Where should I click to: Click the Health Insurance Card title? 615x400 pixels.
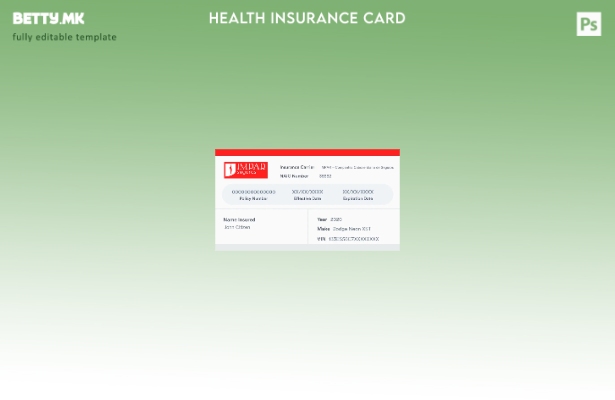pos(307,18)
